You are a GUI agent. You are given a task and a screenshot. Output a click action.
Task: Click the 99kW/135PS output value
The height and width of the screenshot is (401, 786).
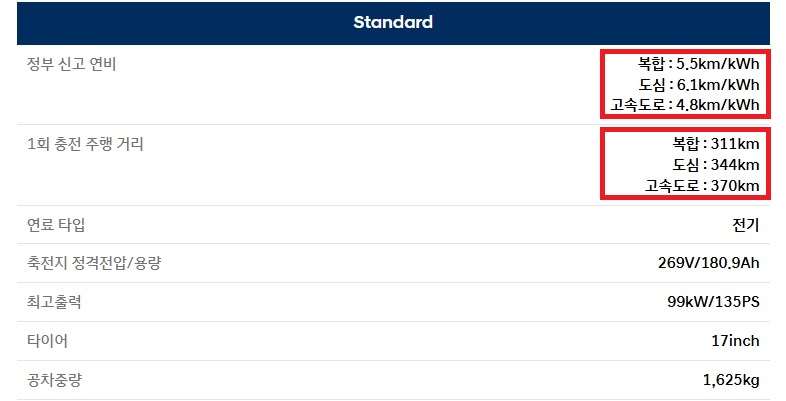(714, 302)
